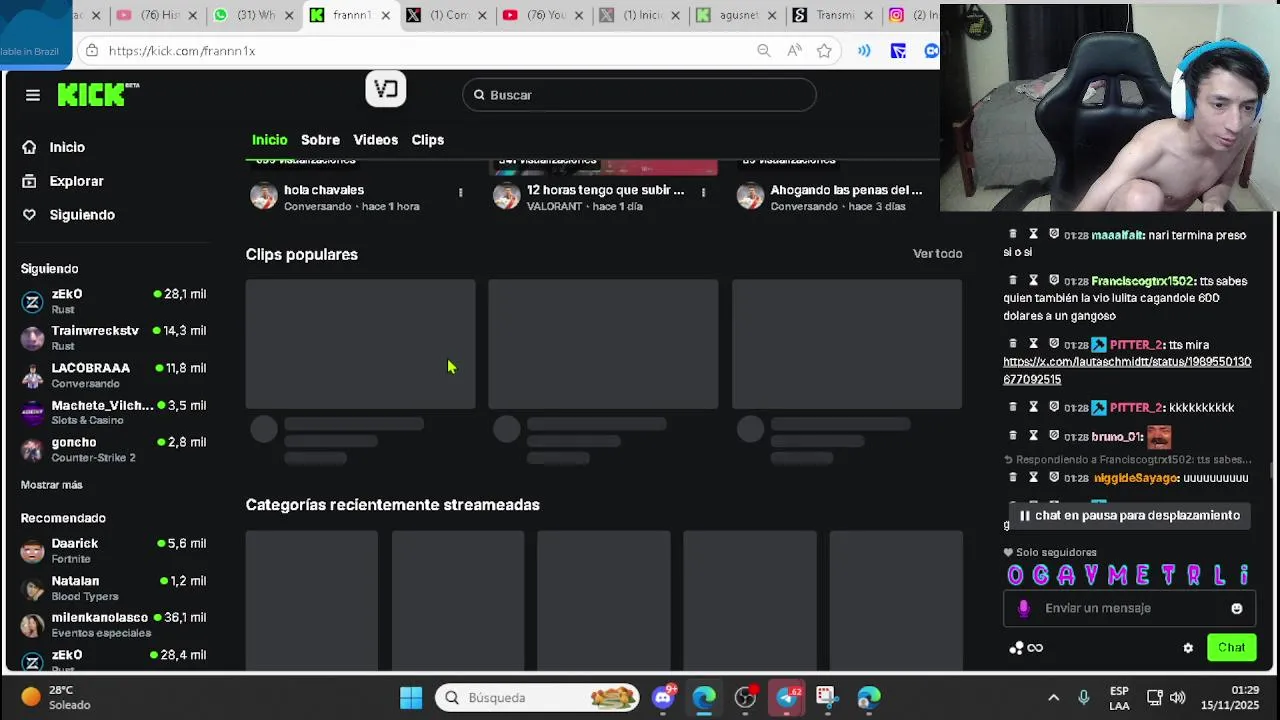Viewport: 1280px width, 720px height.
Task: Click the Enviar un mensaje chat input
Action: (x=1130, y=608)
